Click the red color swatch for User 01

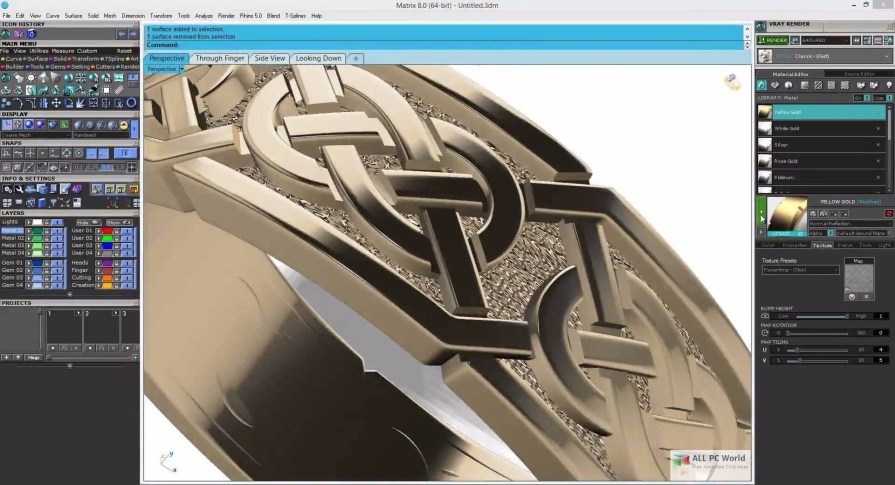107,231
